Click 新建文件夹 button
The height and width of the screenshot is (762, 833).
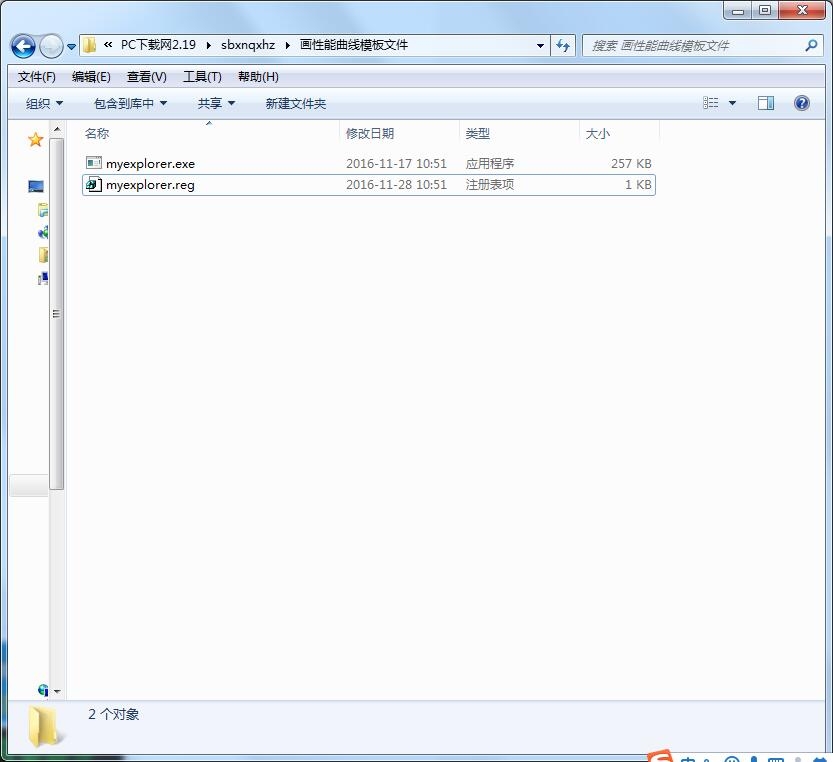[296, 104]
